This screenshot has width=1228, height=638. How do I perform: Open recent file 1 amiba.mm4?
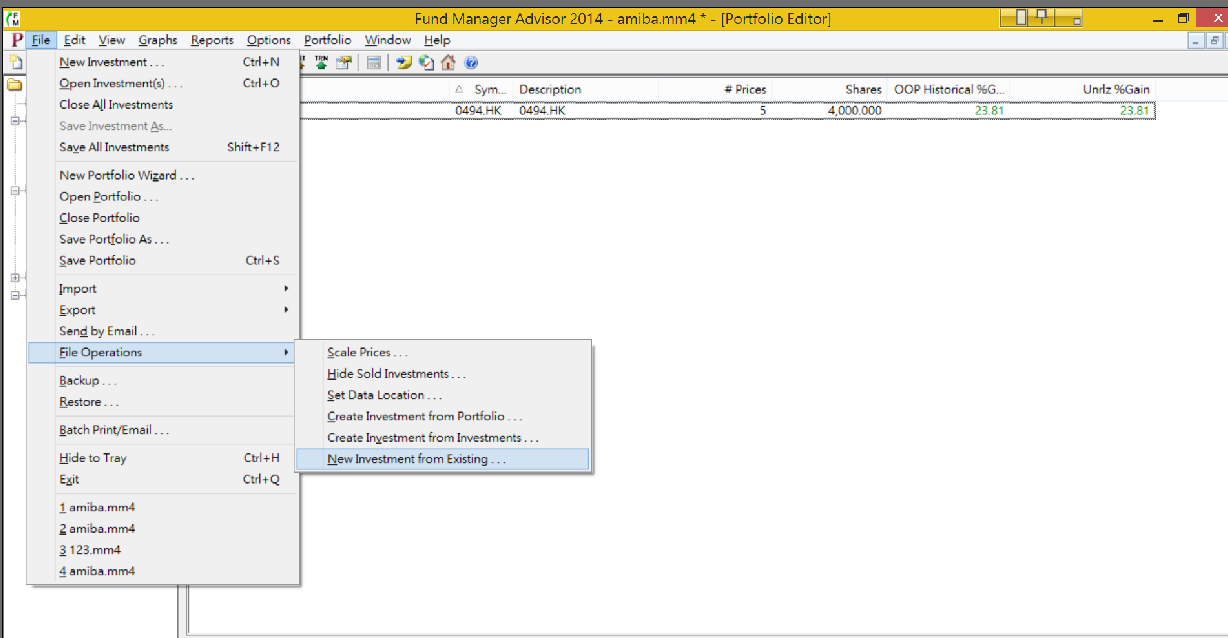coord(163,507)
